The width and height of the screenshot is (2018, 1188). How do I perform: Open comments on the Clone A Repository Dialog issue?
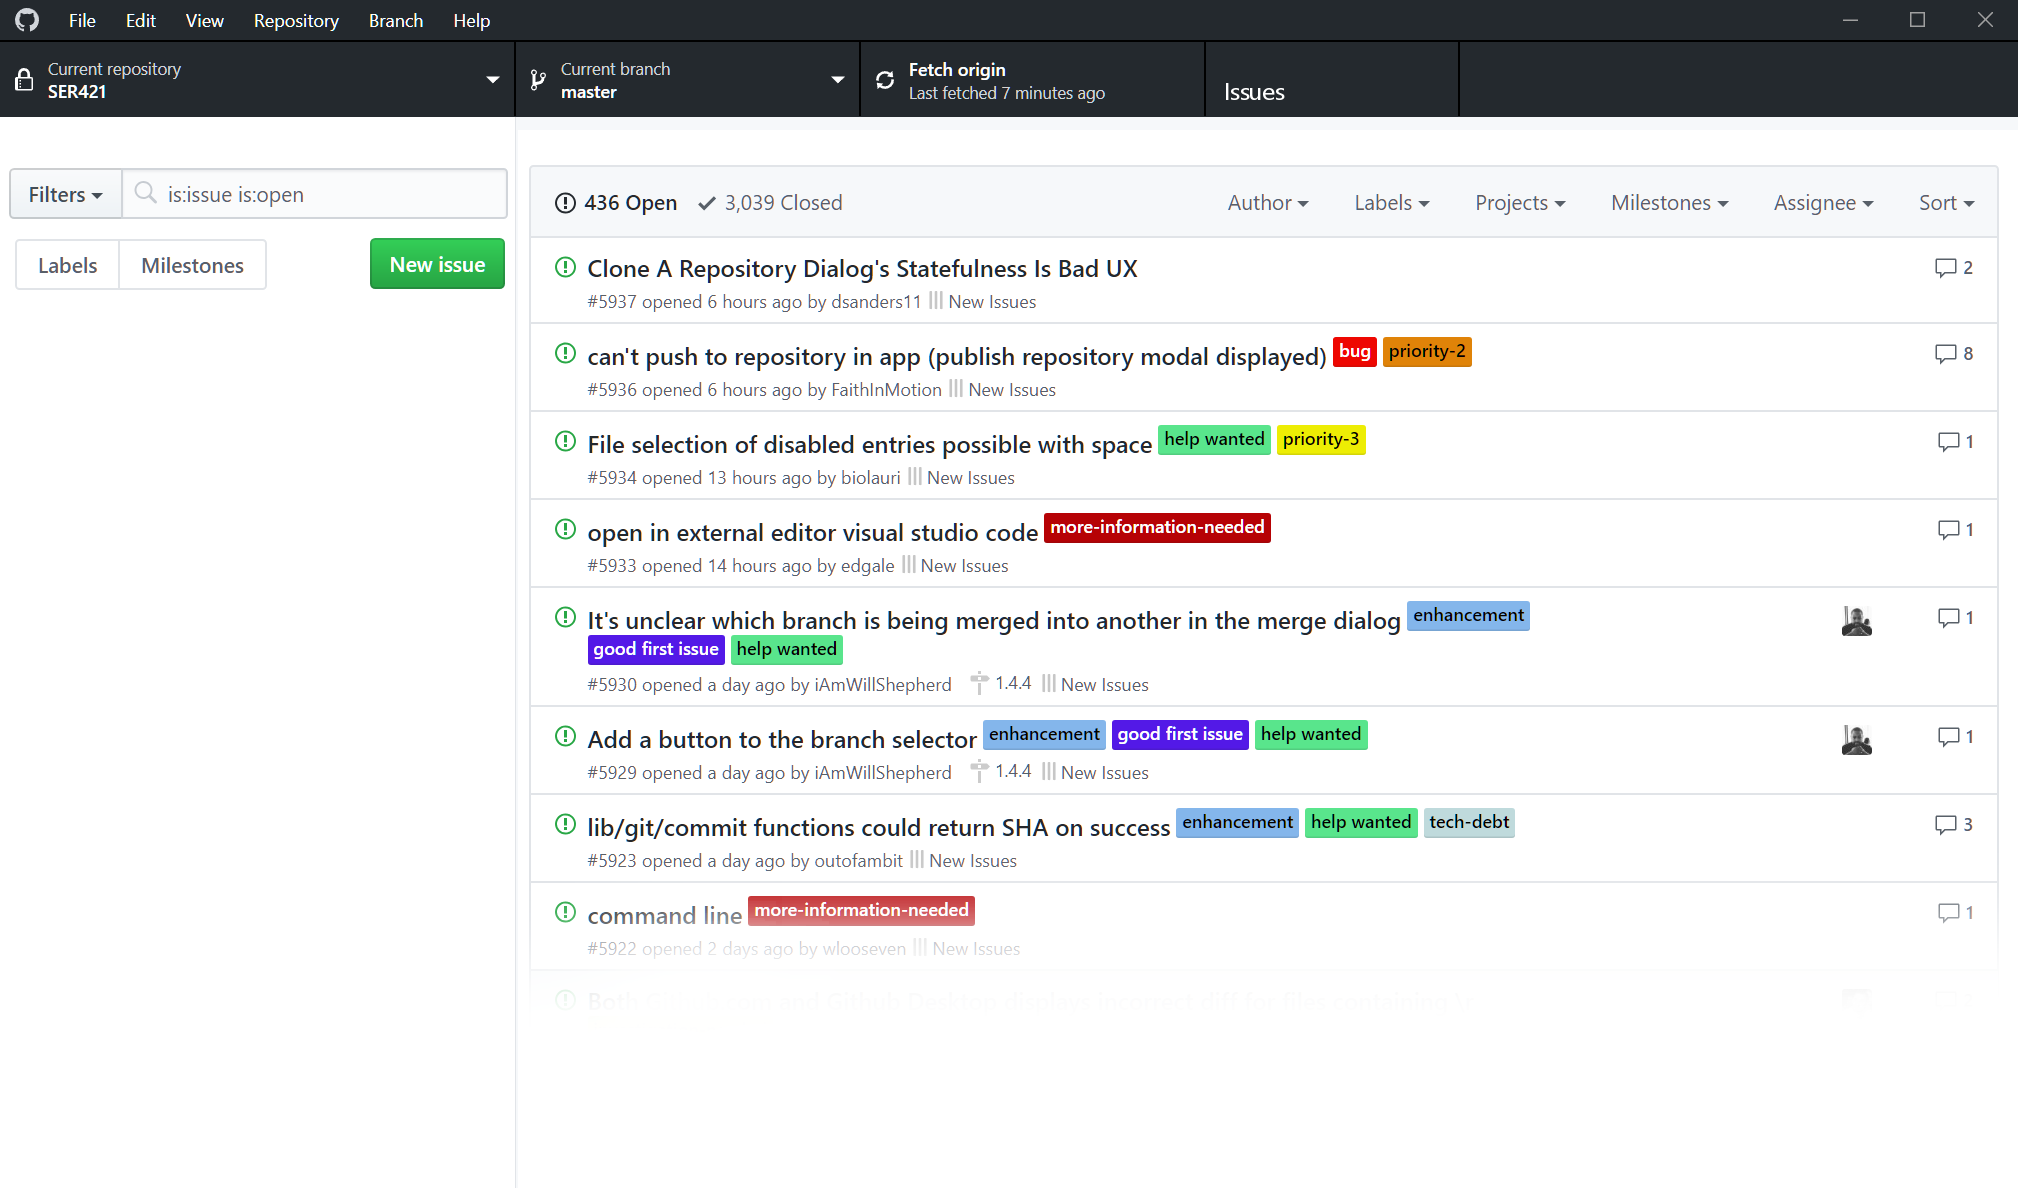point(1947,267)
